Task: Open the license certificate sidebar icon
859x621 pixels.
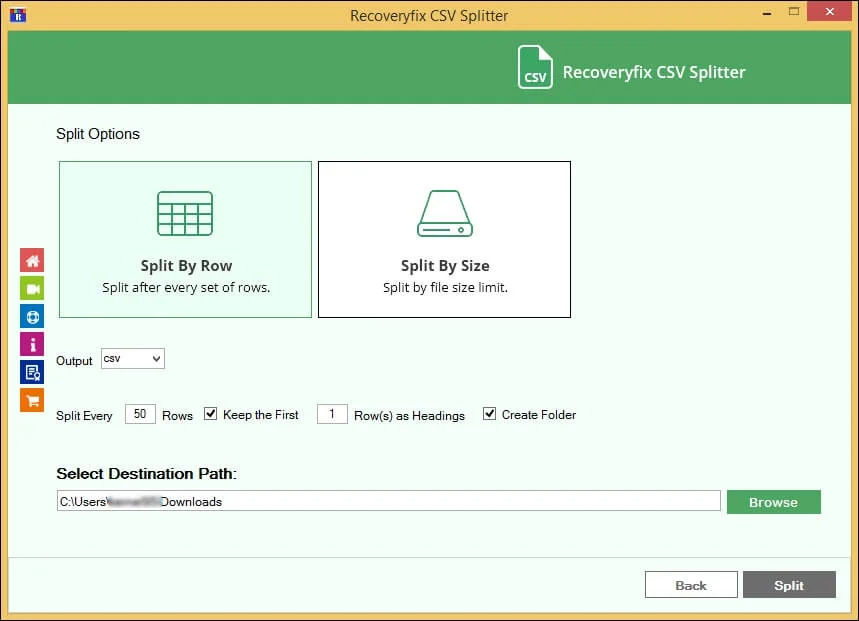Action: (x=31, y=372)
